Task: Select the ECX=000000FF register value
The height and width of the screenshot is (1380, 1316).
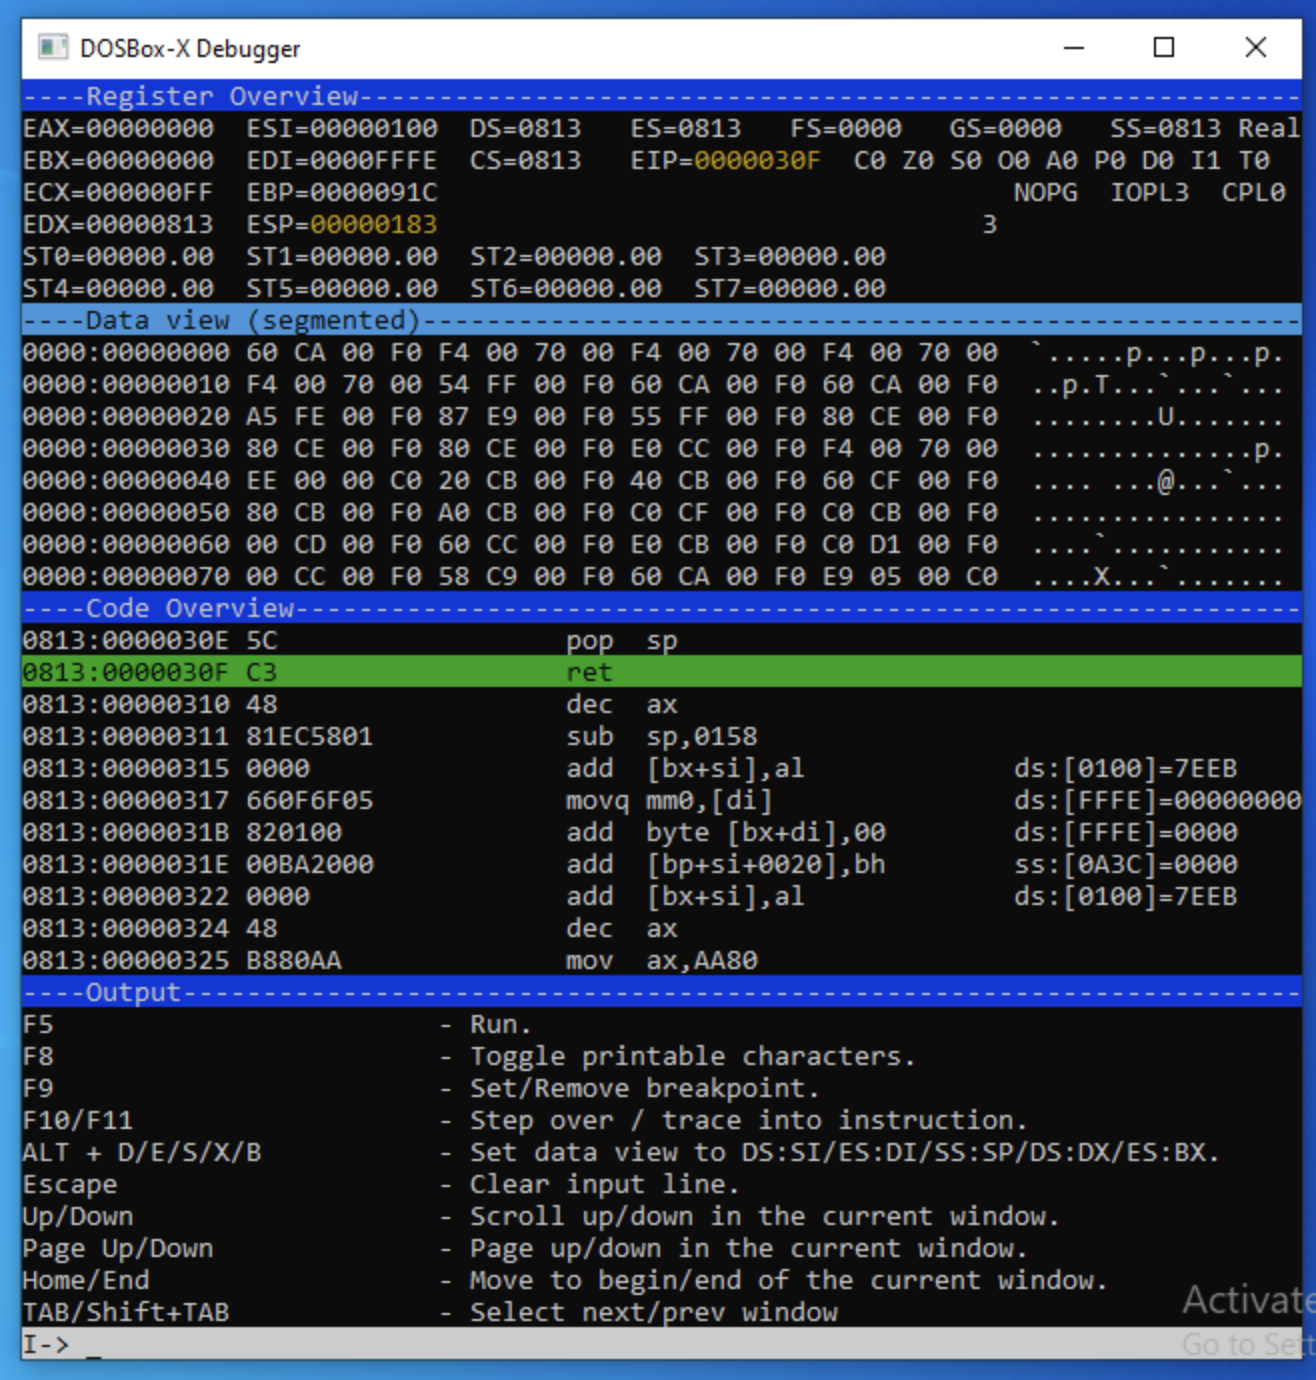Action: [118, 192]
